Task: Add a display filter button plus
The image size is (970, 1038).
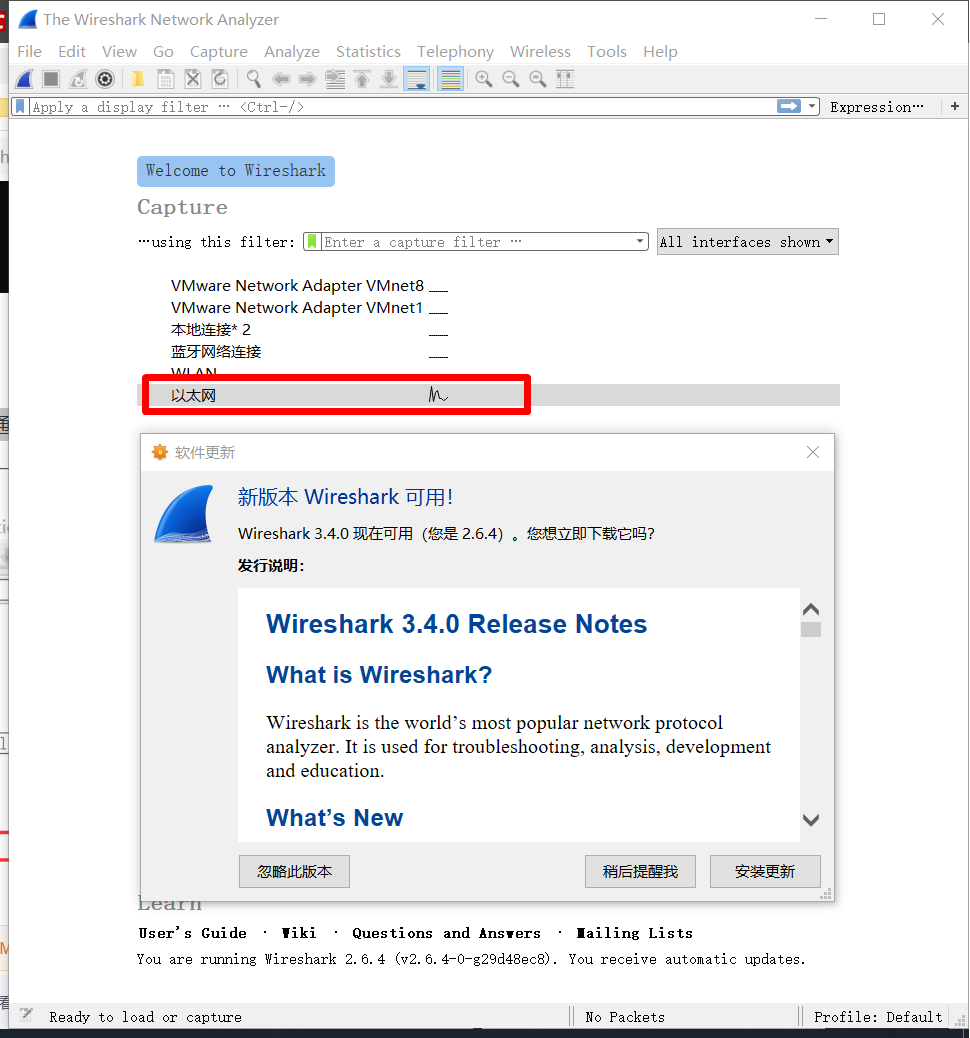Action: point(955,106)
